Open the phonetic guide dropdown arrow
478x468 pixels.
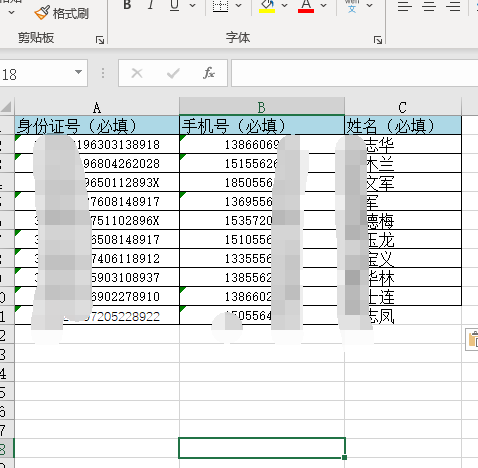[369, 5]
